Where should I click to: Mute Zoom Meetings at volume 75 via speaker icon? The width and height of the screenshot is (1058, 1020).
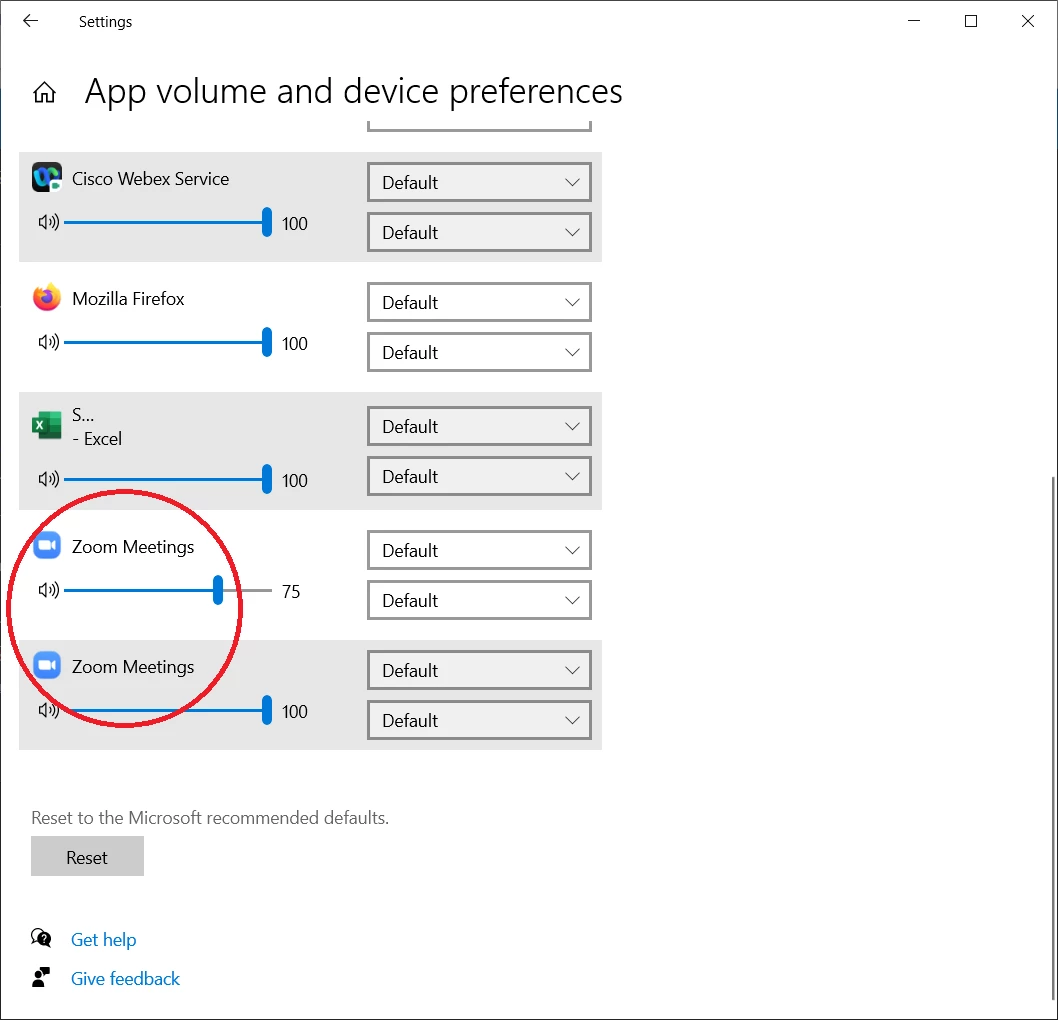(49, 590)
